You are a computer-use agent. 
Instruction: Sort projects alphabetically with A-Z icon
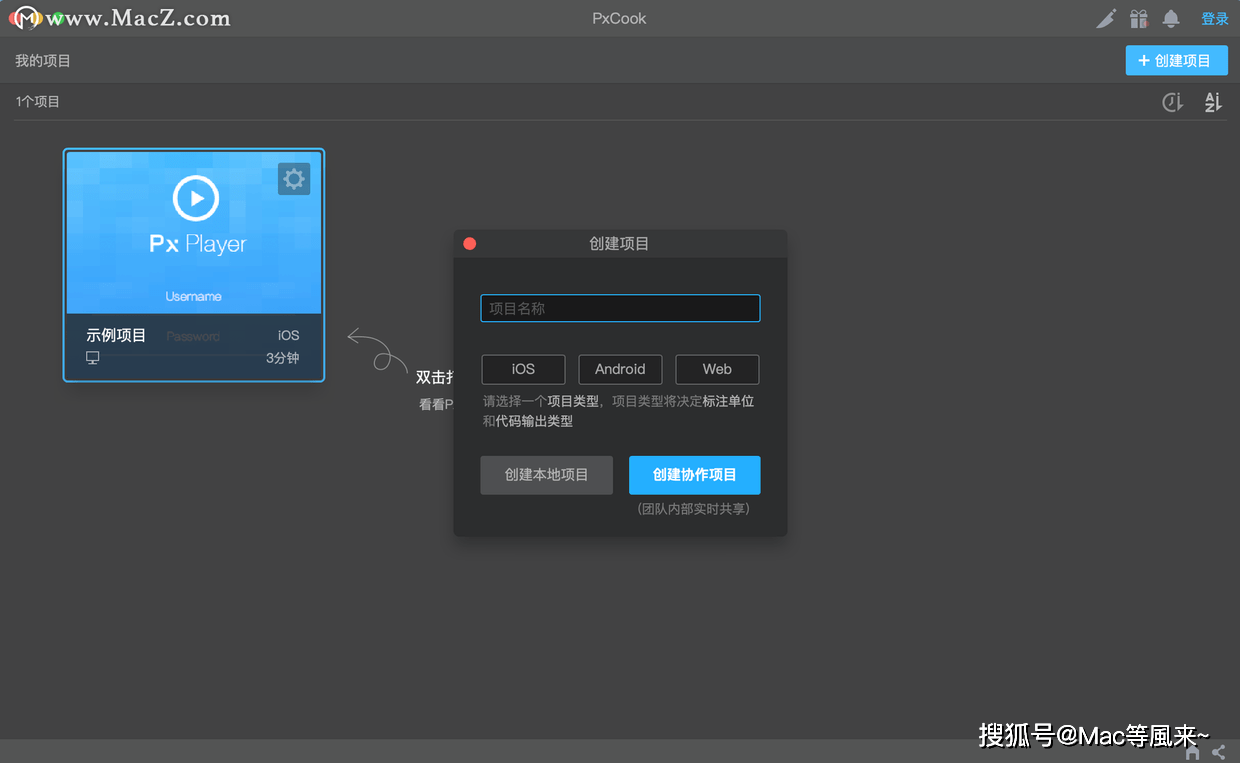point(1212,101)
